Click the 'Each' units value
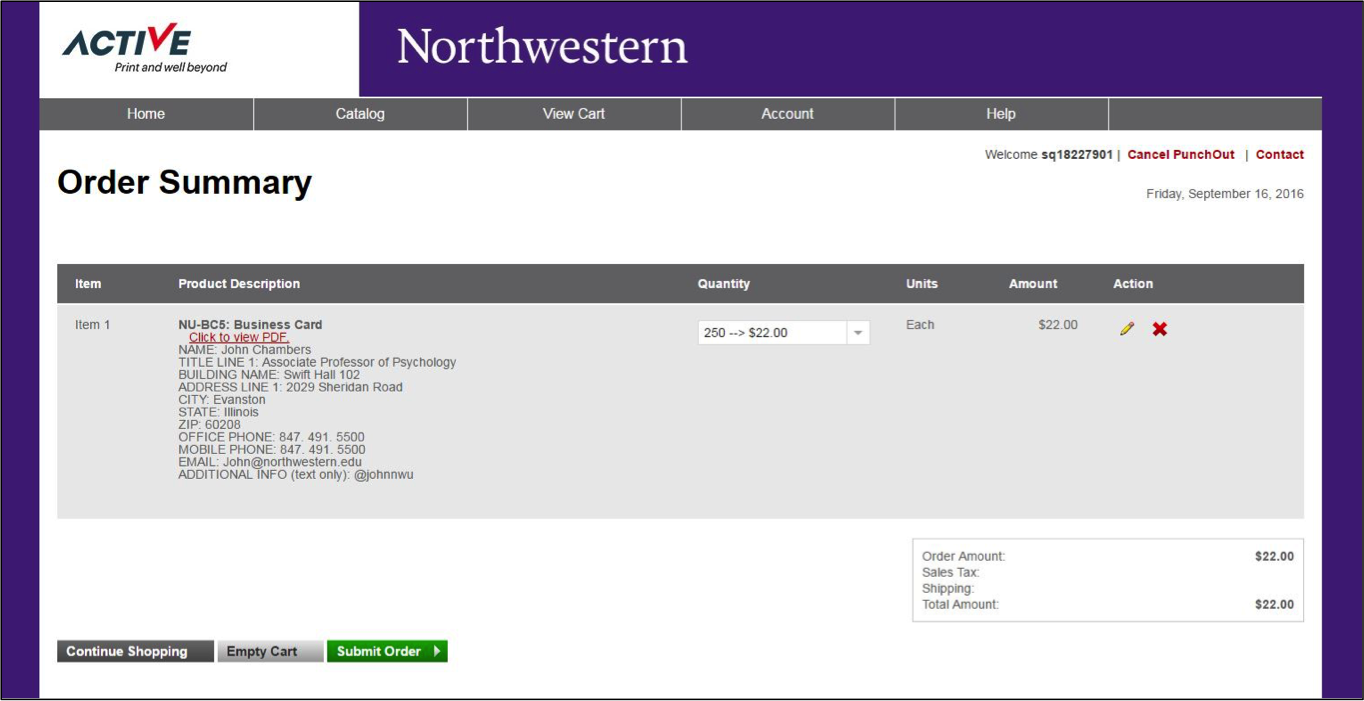This screenshot has height=701, width=1364. point(920,325)
